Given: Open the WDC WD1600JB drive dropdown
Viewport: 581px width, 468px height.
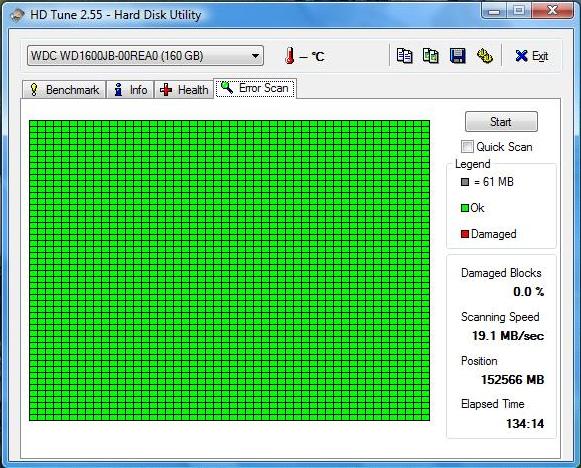Looking at the screenshot, I should click(145, 56).
